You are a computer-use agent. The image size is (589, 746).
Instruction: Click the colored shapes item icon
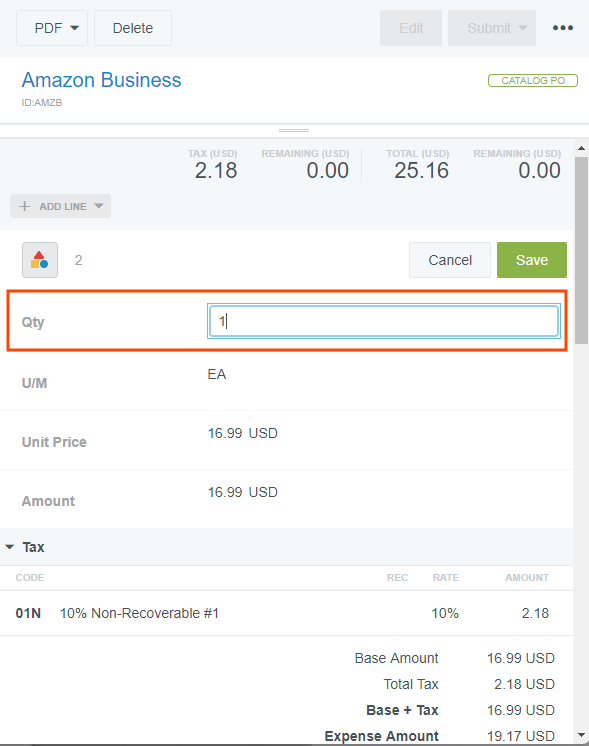[x=40, y=260]
